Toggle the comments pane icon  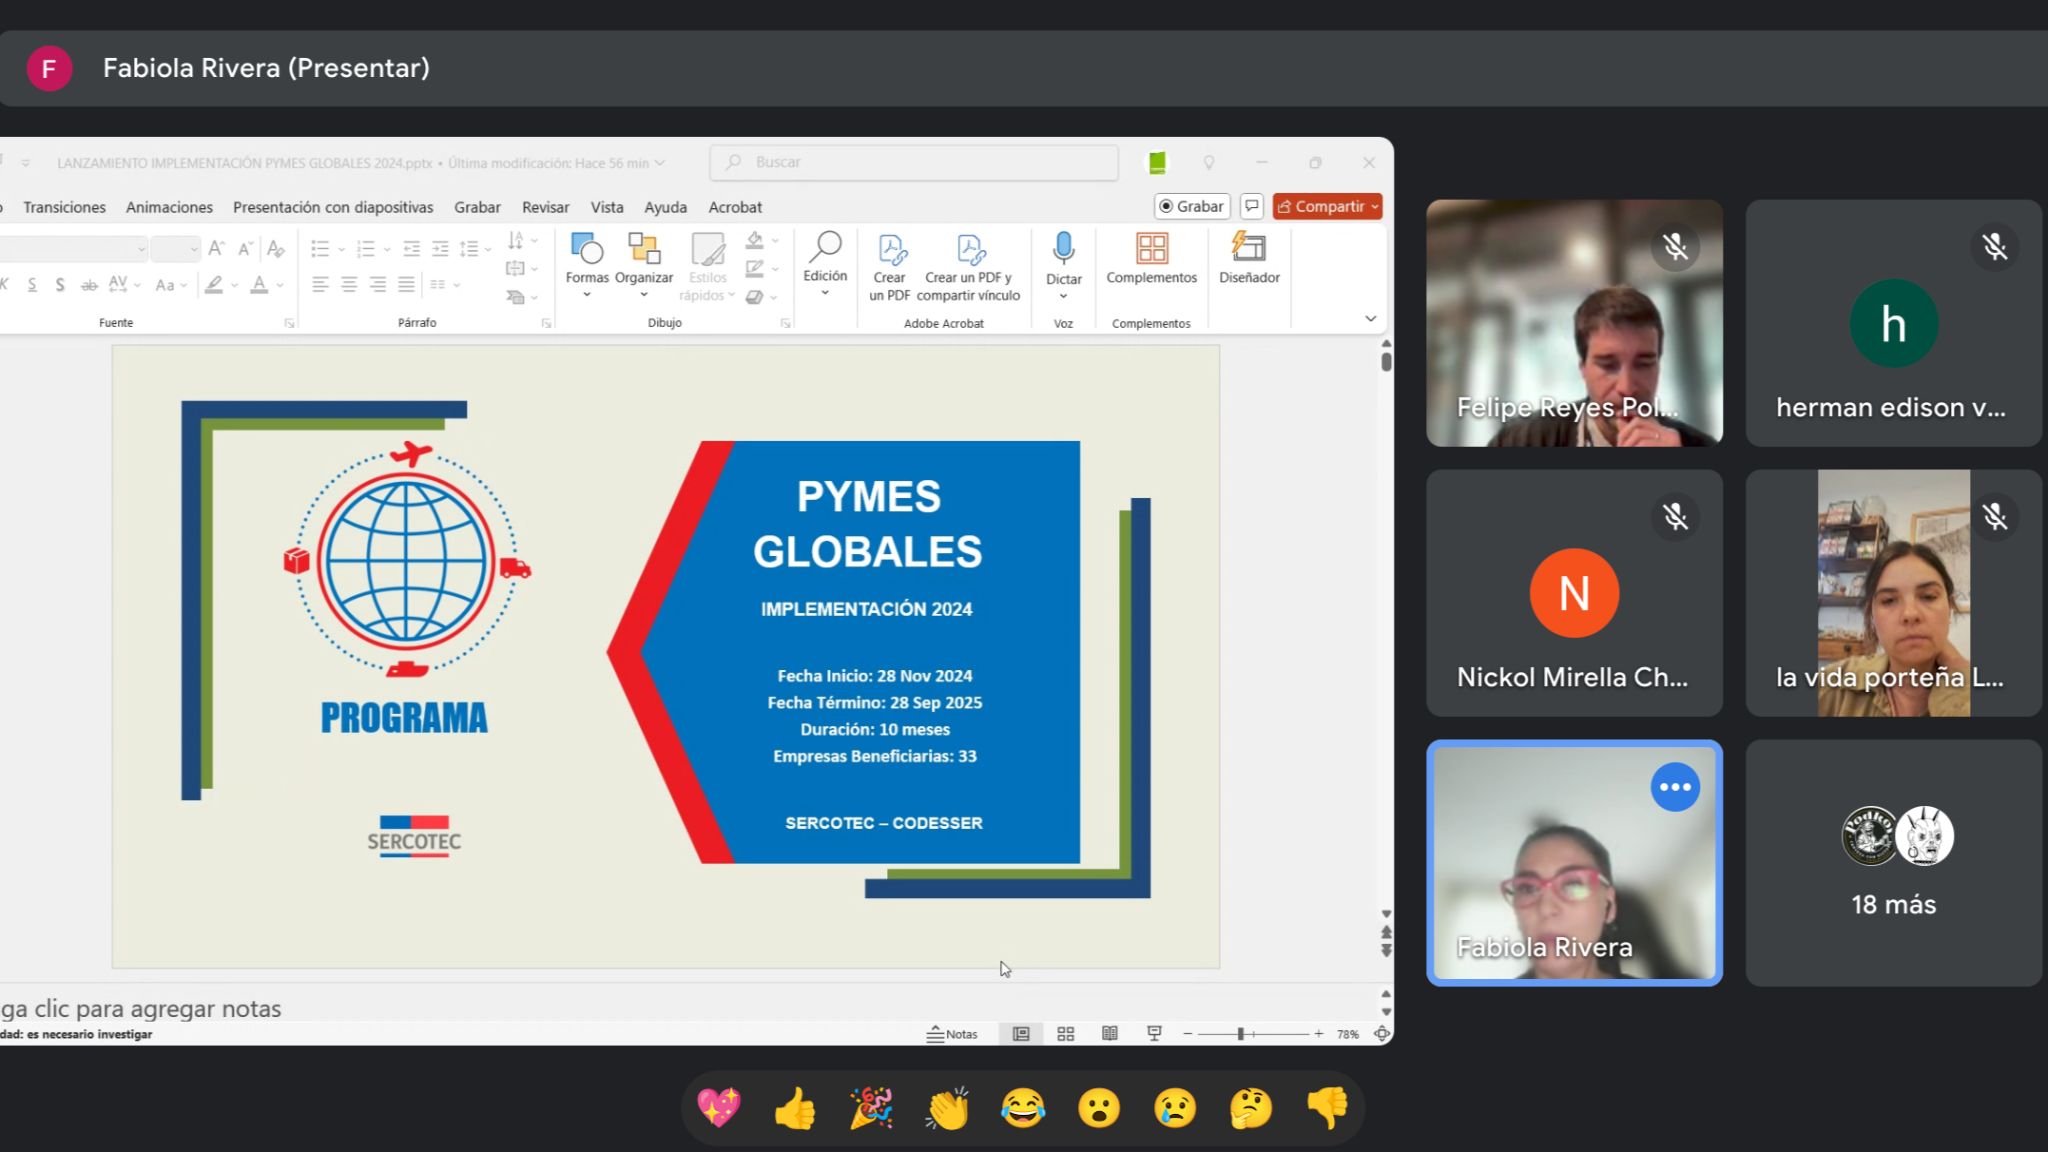click(x=1251, y=206)
